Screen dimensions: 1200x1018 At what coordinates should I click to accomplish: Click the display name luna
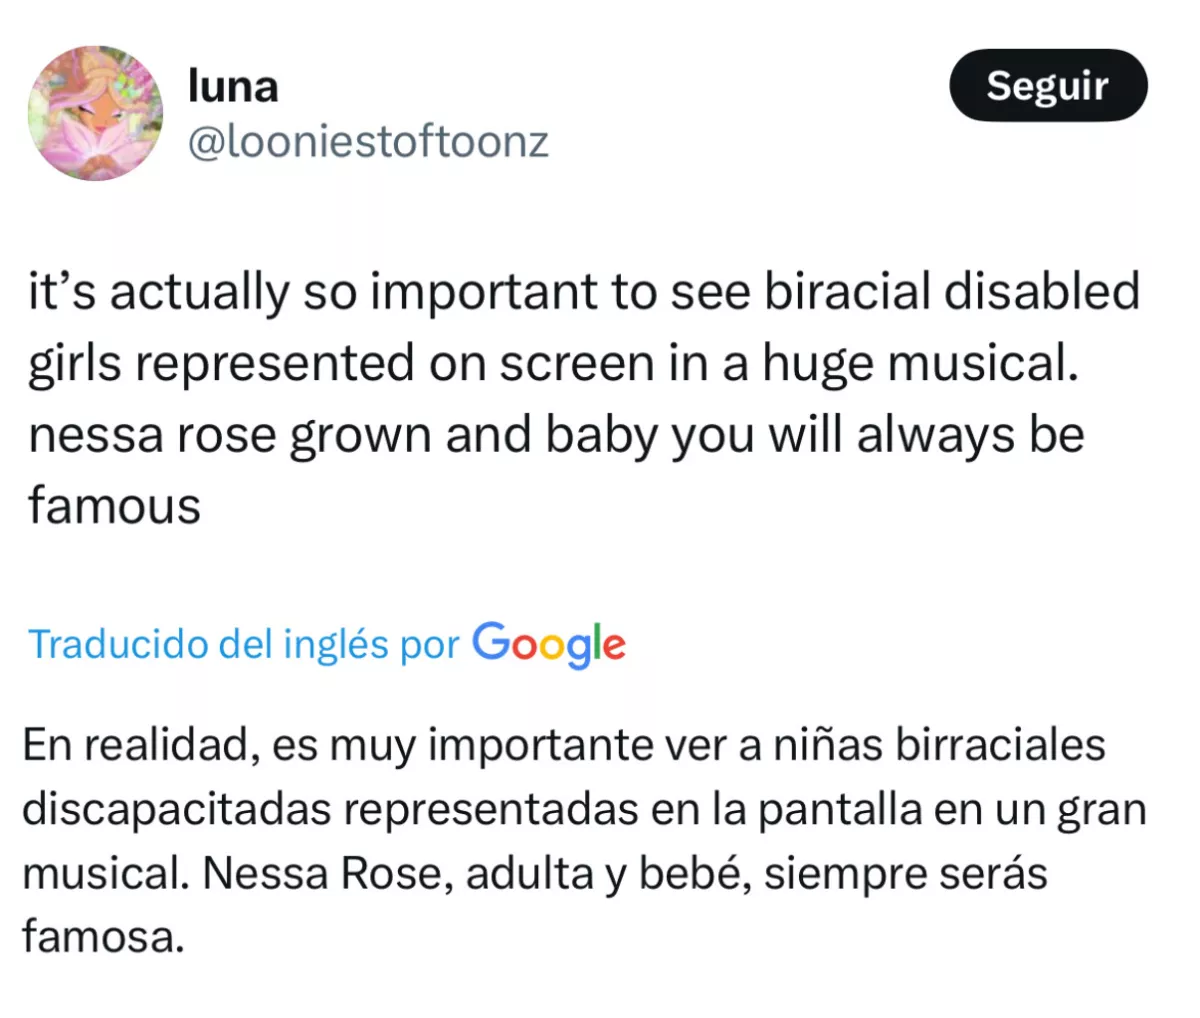232,86
